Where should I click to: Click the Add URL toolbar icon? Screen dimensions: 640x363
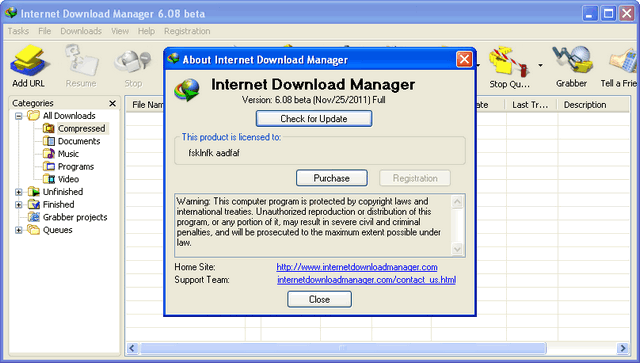[x=29, y=61]
